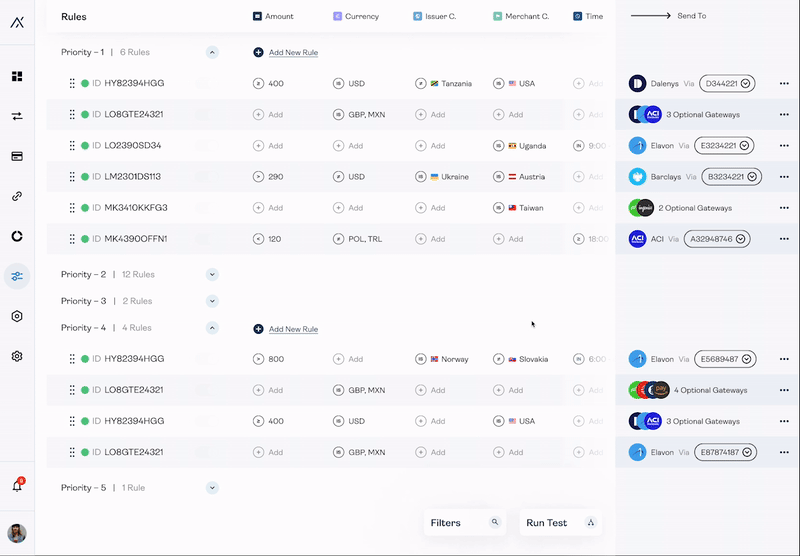Click the Dalenys gateway logo
The width and height of the screenshot is (800, 556).
pyautogui.click(x=637, y=83)
